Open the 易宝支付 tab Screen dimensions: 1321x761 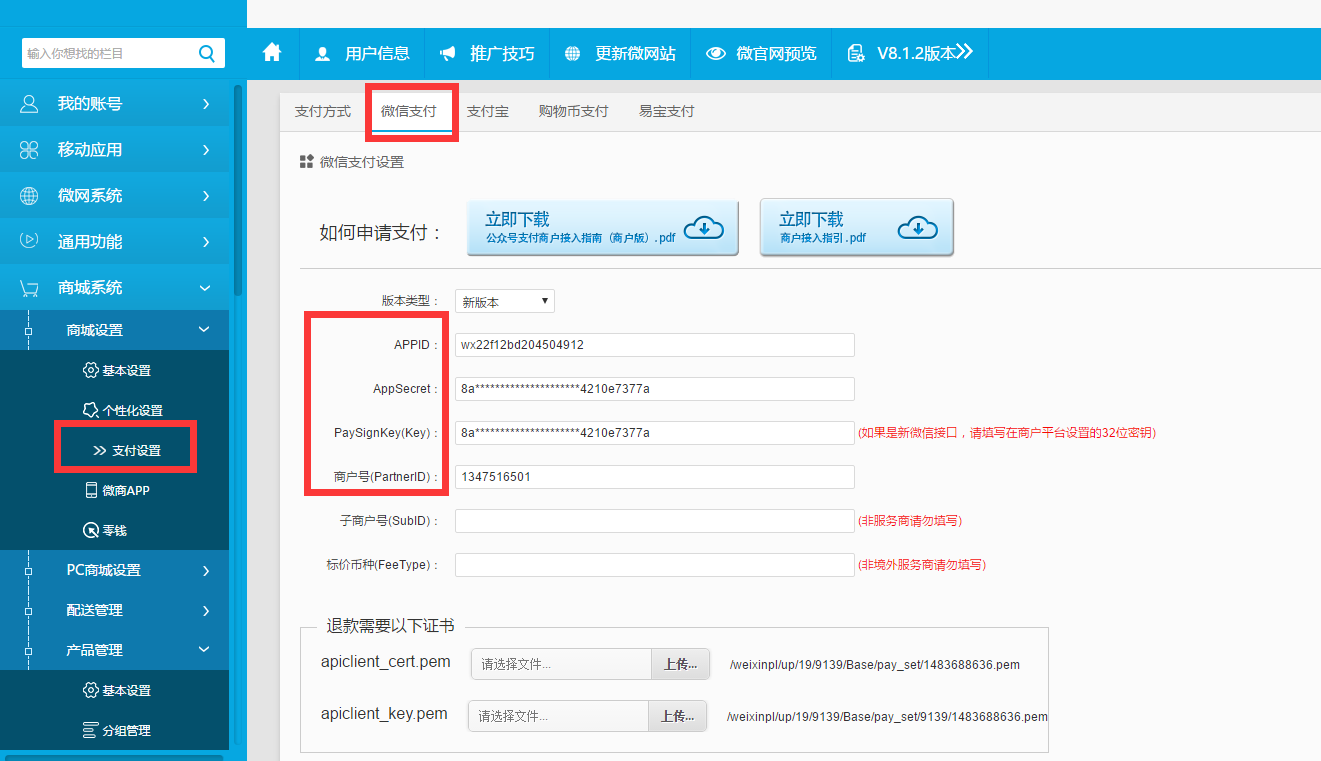pyautogui.click(x=666, y=111)
